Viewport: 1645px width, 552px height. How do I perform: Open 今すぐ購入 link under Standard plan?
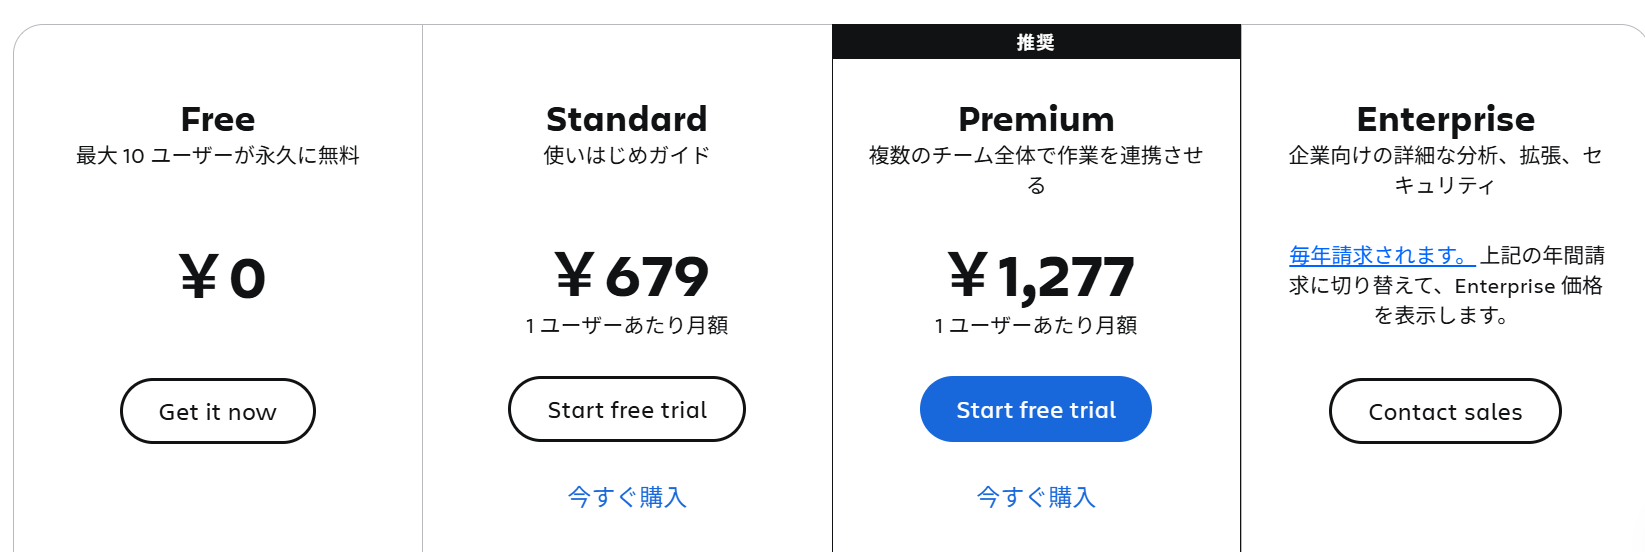(x=627, y=497)
